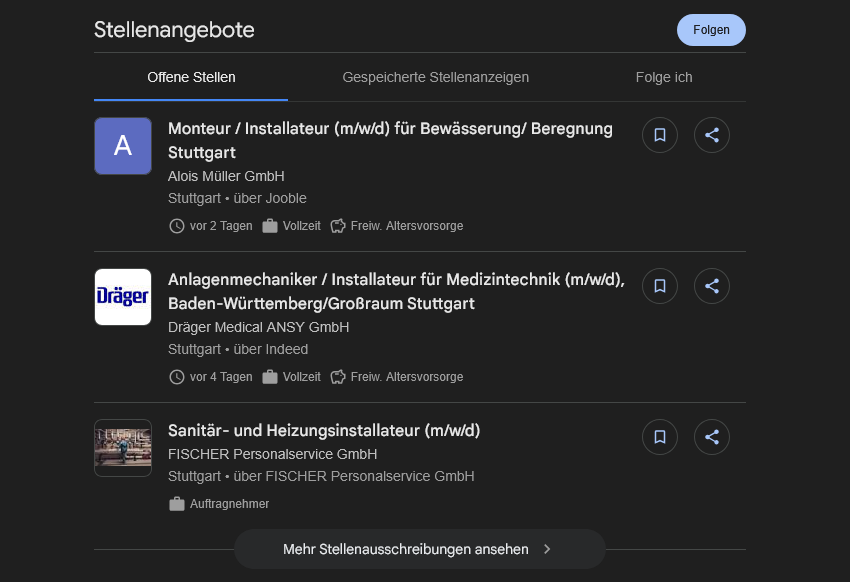Click the clock icon next to 'vor 2 Tagen'

click(x=177, y=226)
